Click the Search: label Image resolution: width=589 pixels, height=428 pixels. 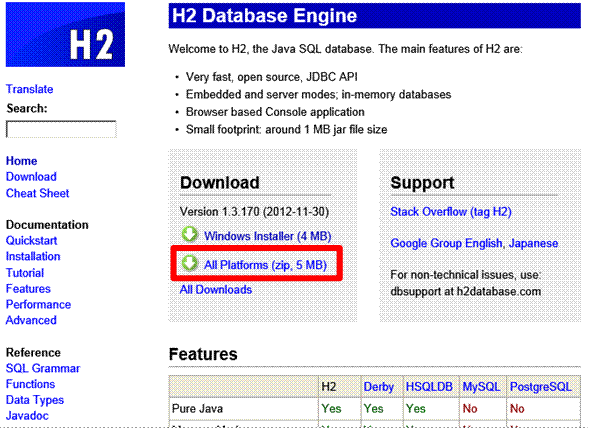pos(27,108)
